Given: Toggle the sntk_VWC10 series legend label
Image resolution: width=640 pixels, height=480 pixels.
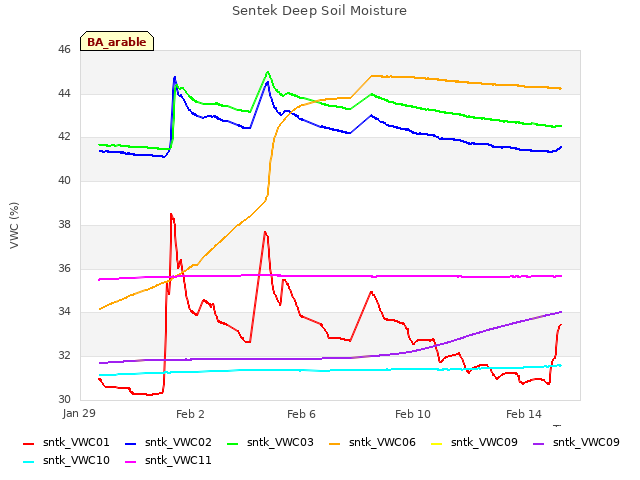Looking at the screenshot, I should (x=76, y=460).
